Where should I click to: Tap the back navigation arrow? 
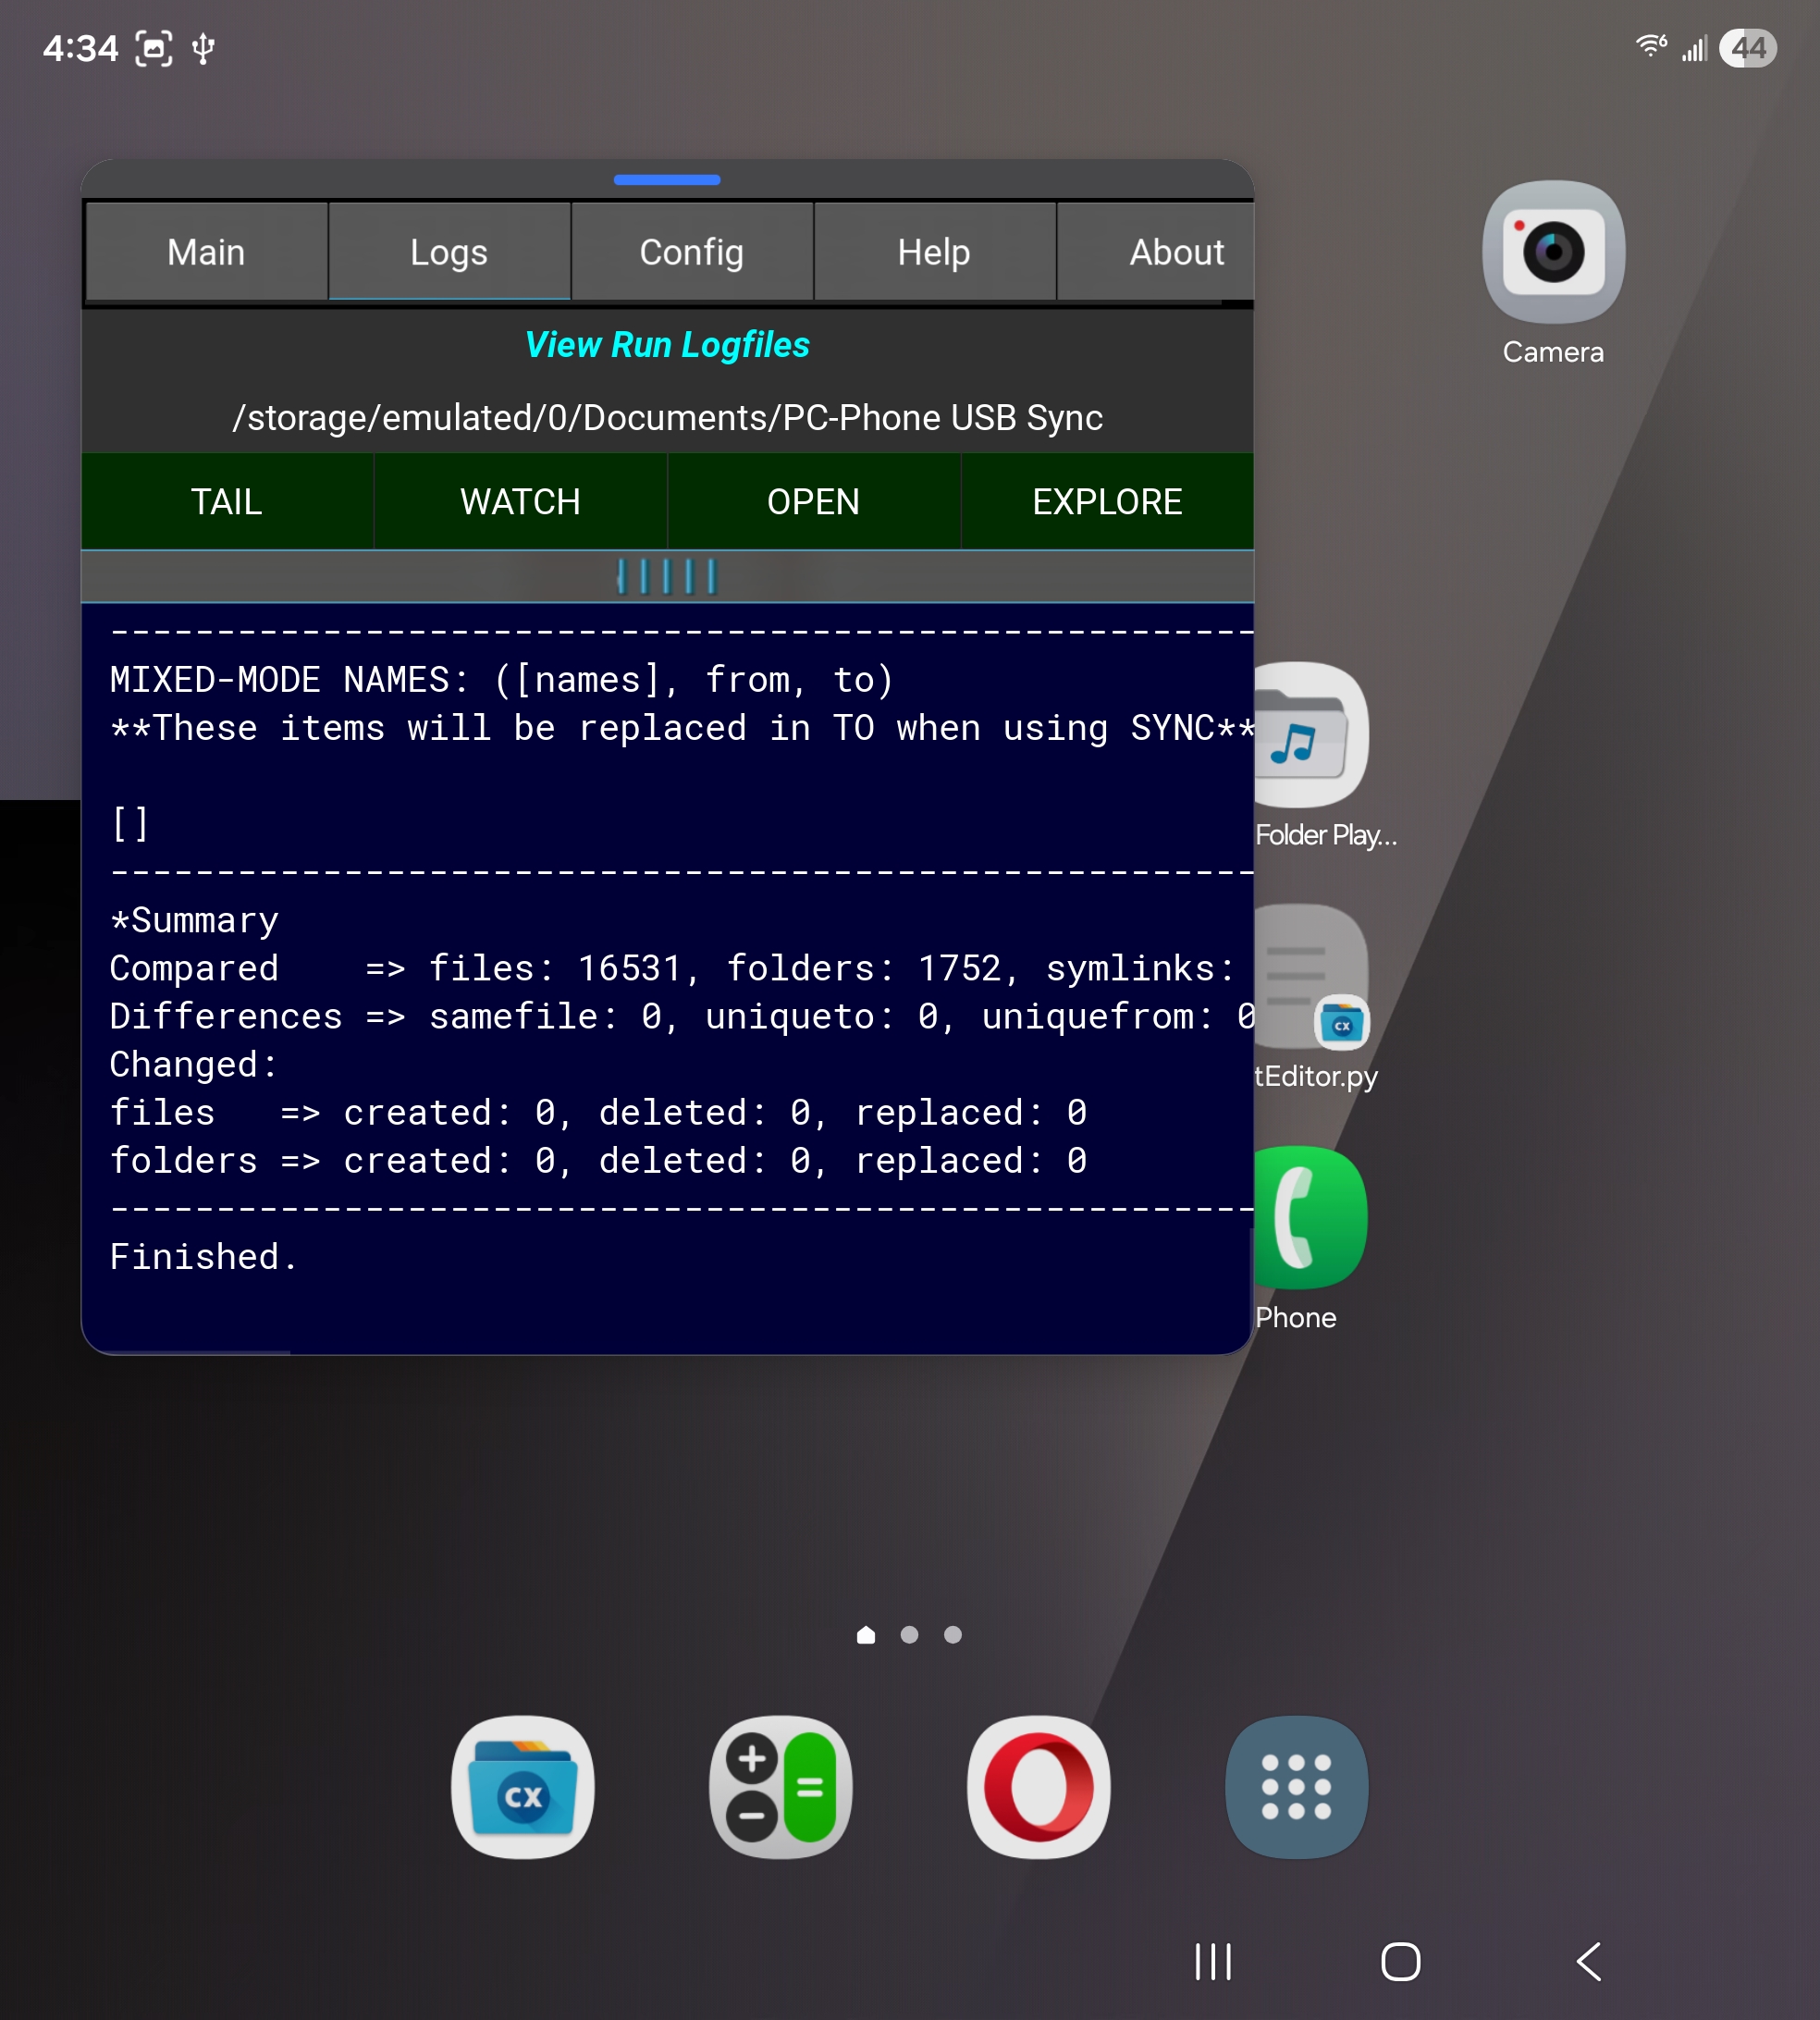coord(1588,1961)
